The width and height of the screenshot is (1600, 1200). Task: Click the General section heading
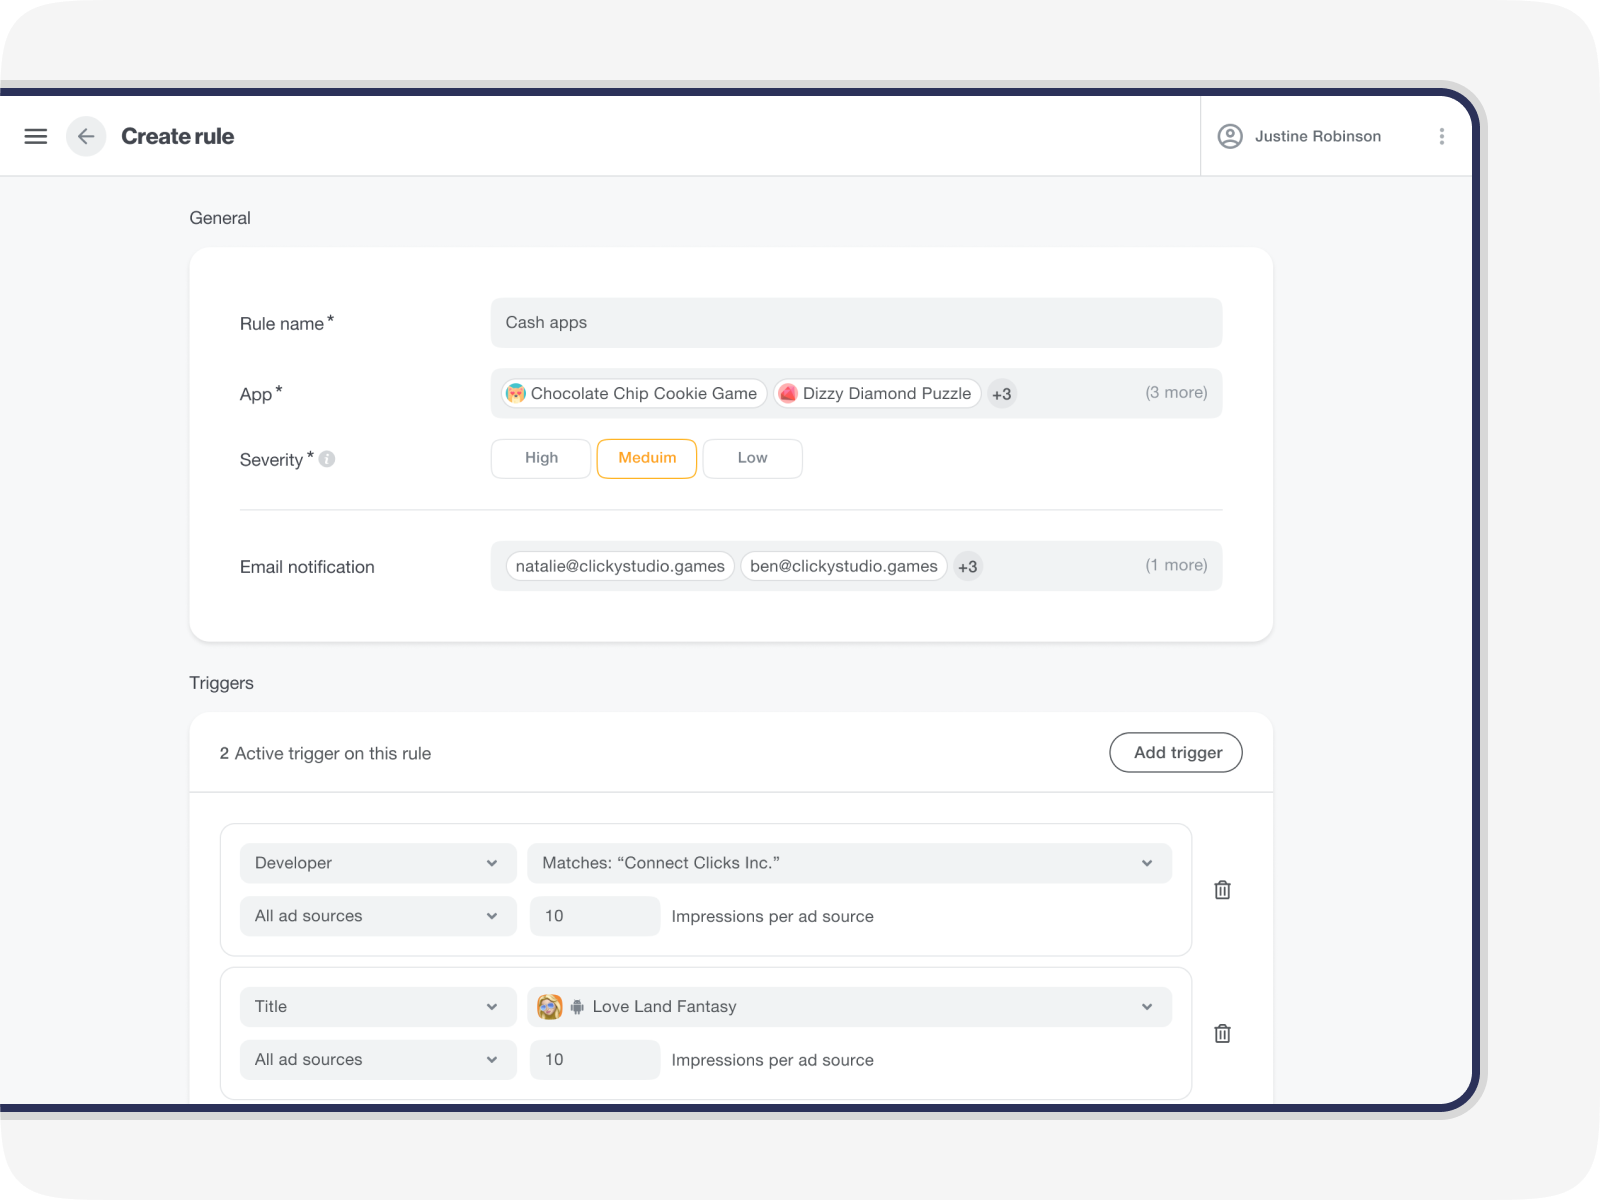click(x=220, y=218)
